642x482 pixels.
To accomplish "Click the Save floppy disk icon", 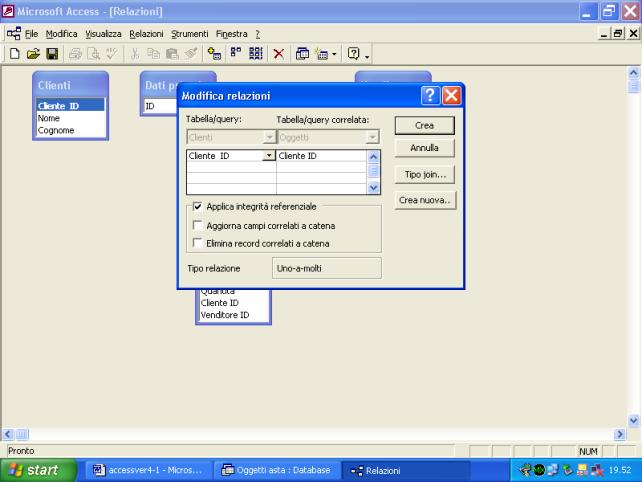I will (x=52, y=54).
